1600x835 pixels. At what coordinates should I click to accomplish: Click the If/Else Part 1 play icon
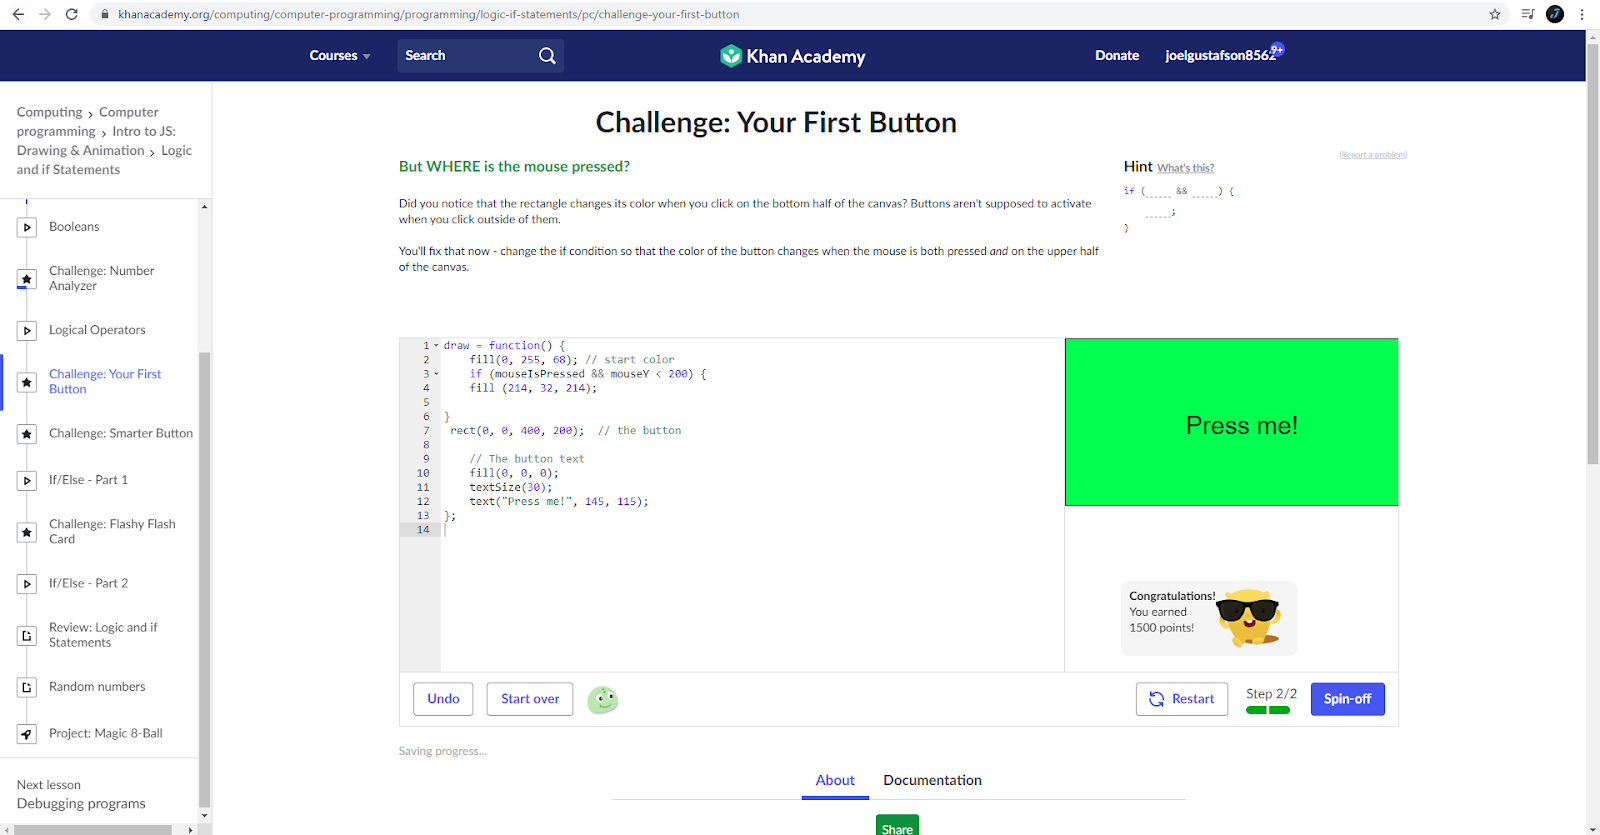(27, 481)
